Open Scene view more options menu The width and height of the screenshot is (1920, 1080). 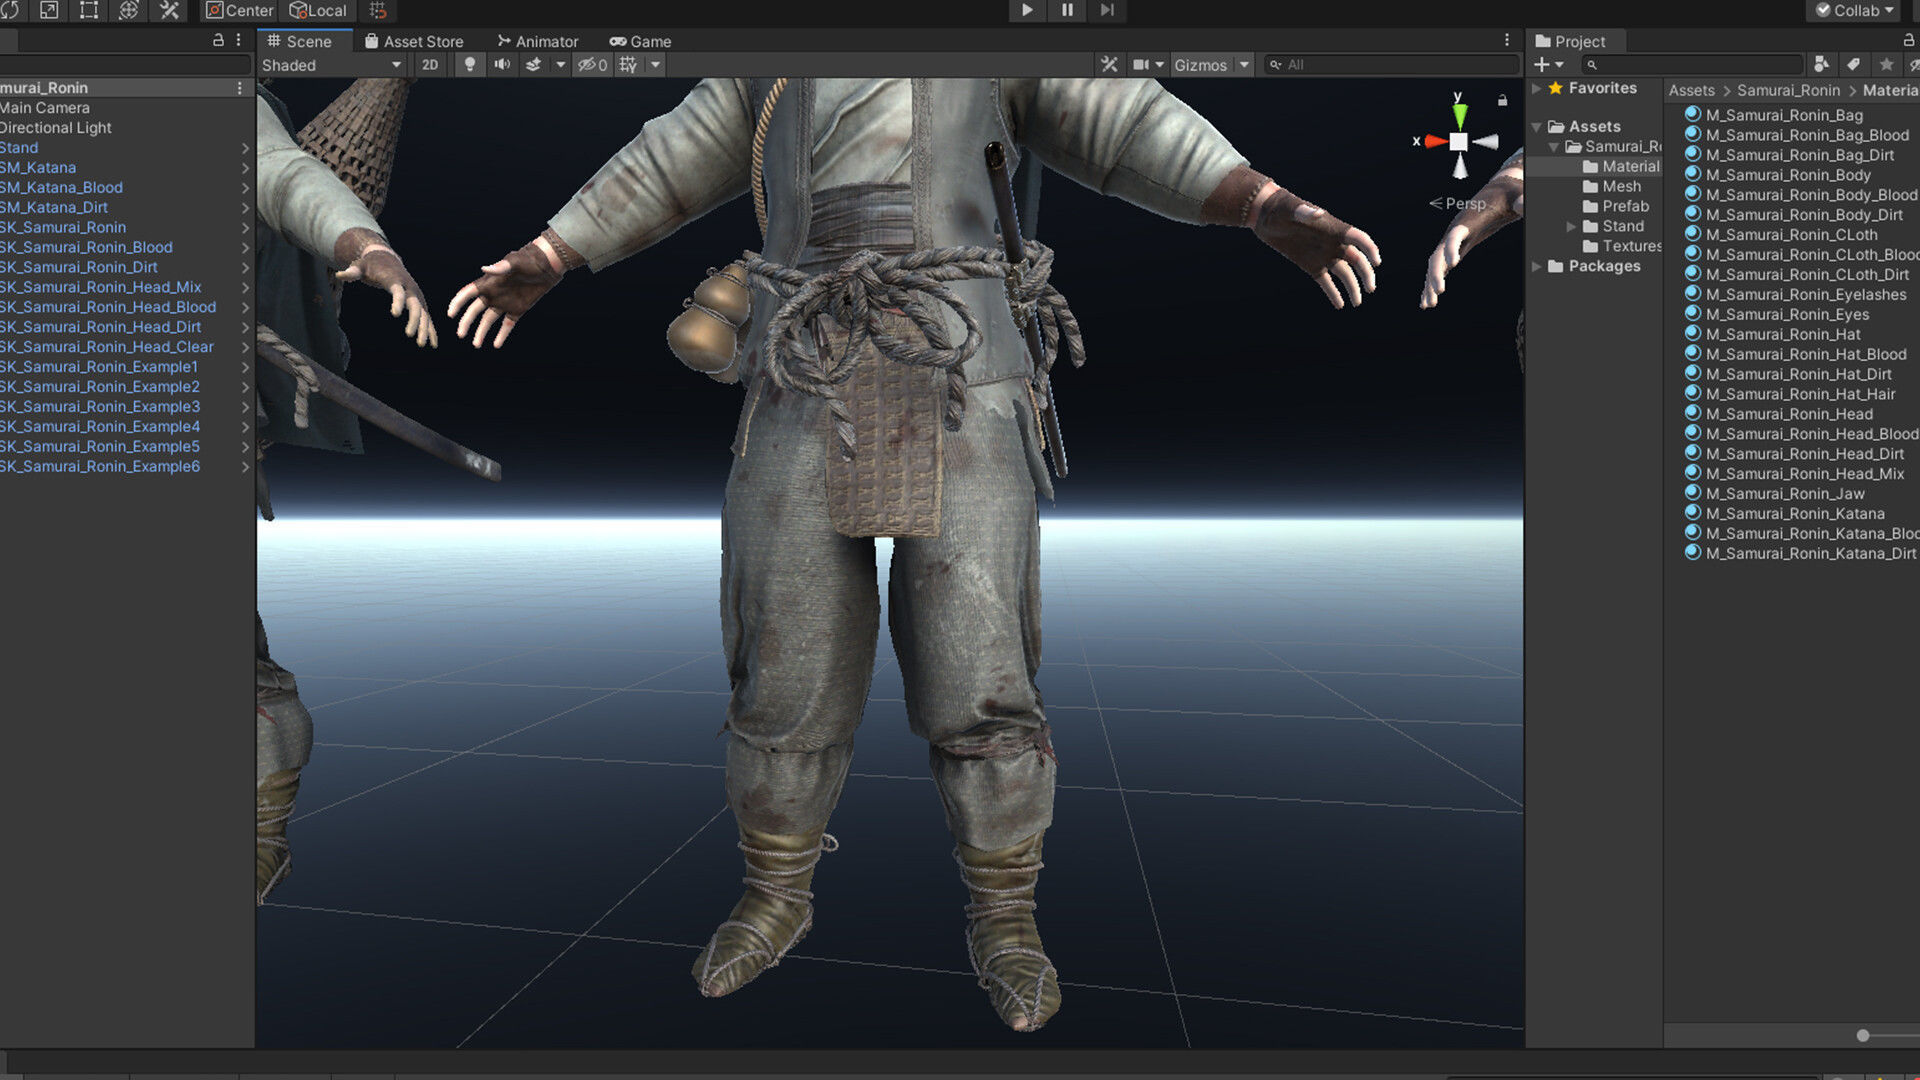click(1507, 40)
